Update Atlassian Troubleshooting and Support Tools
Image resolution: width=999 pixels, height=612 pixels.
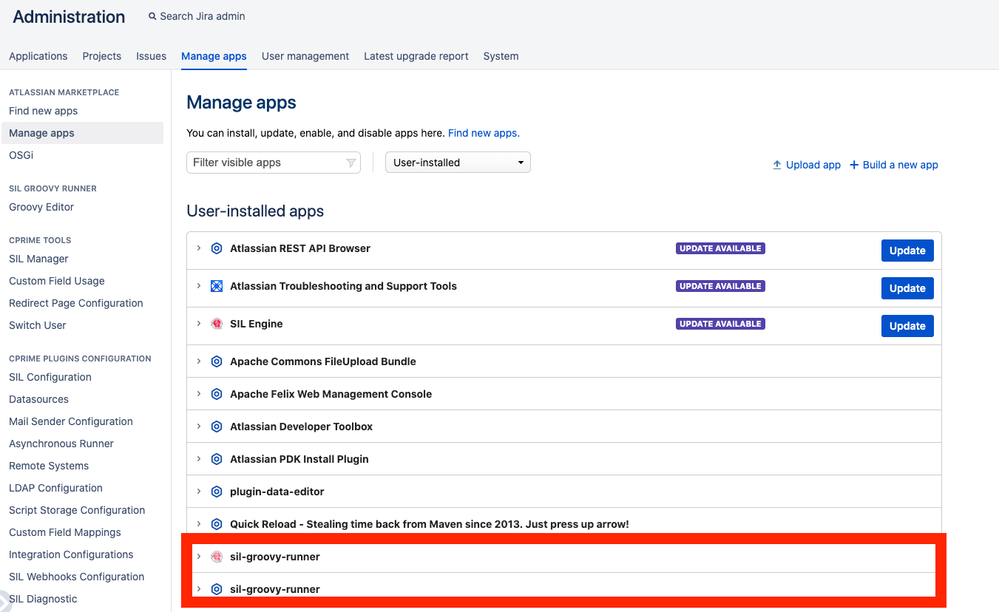pos(907,288)
